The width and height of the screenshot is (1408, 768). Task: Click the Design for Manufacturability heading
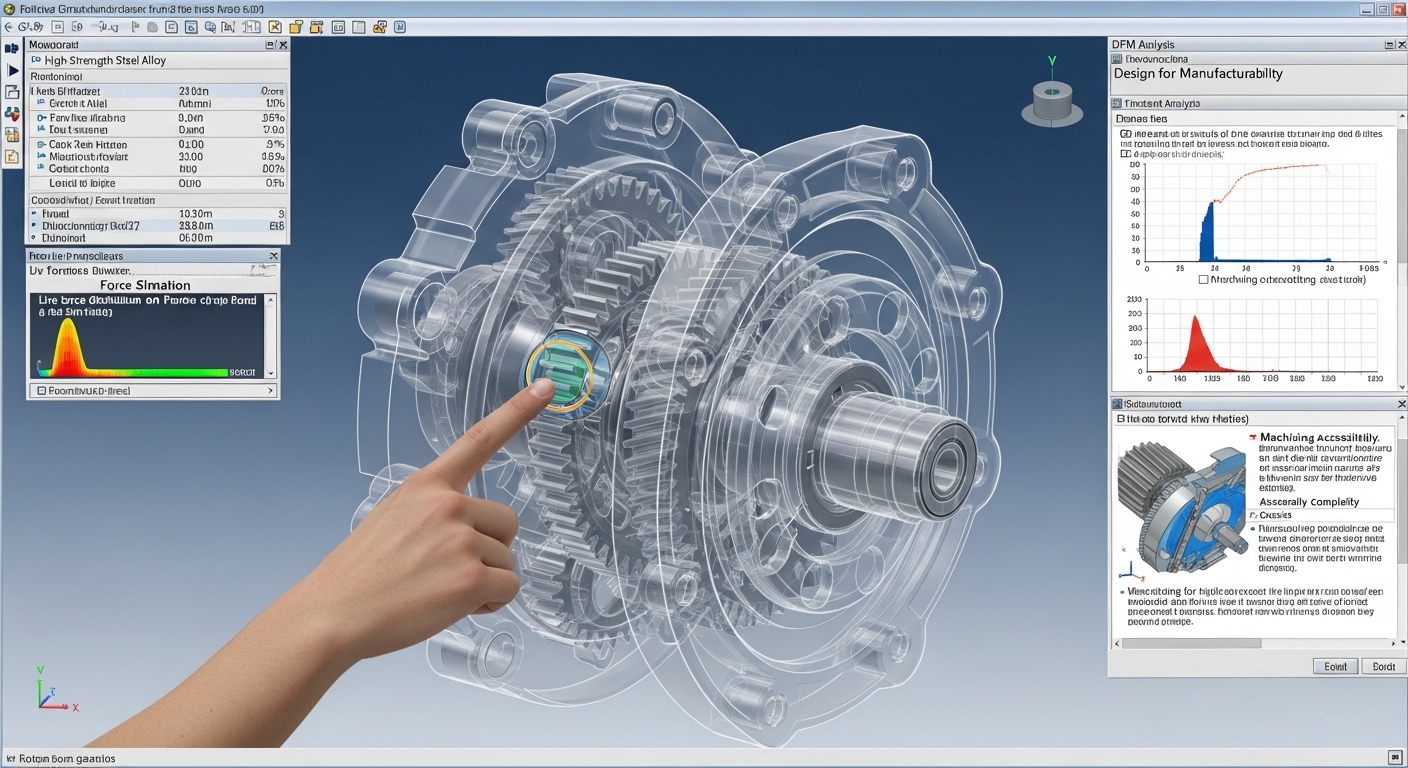click(x=1198, y=74)
